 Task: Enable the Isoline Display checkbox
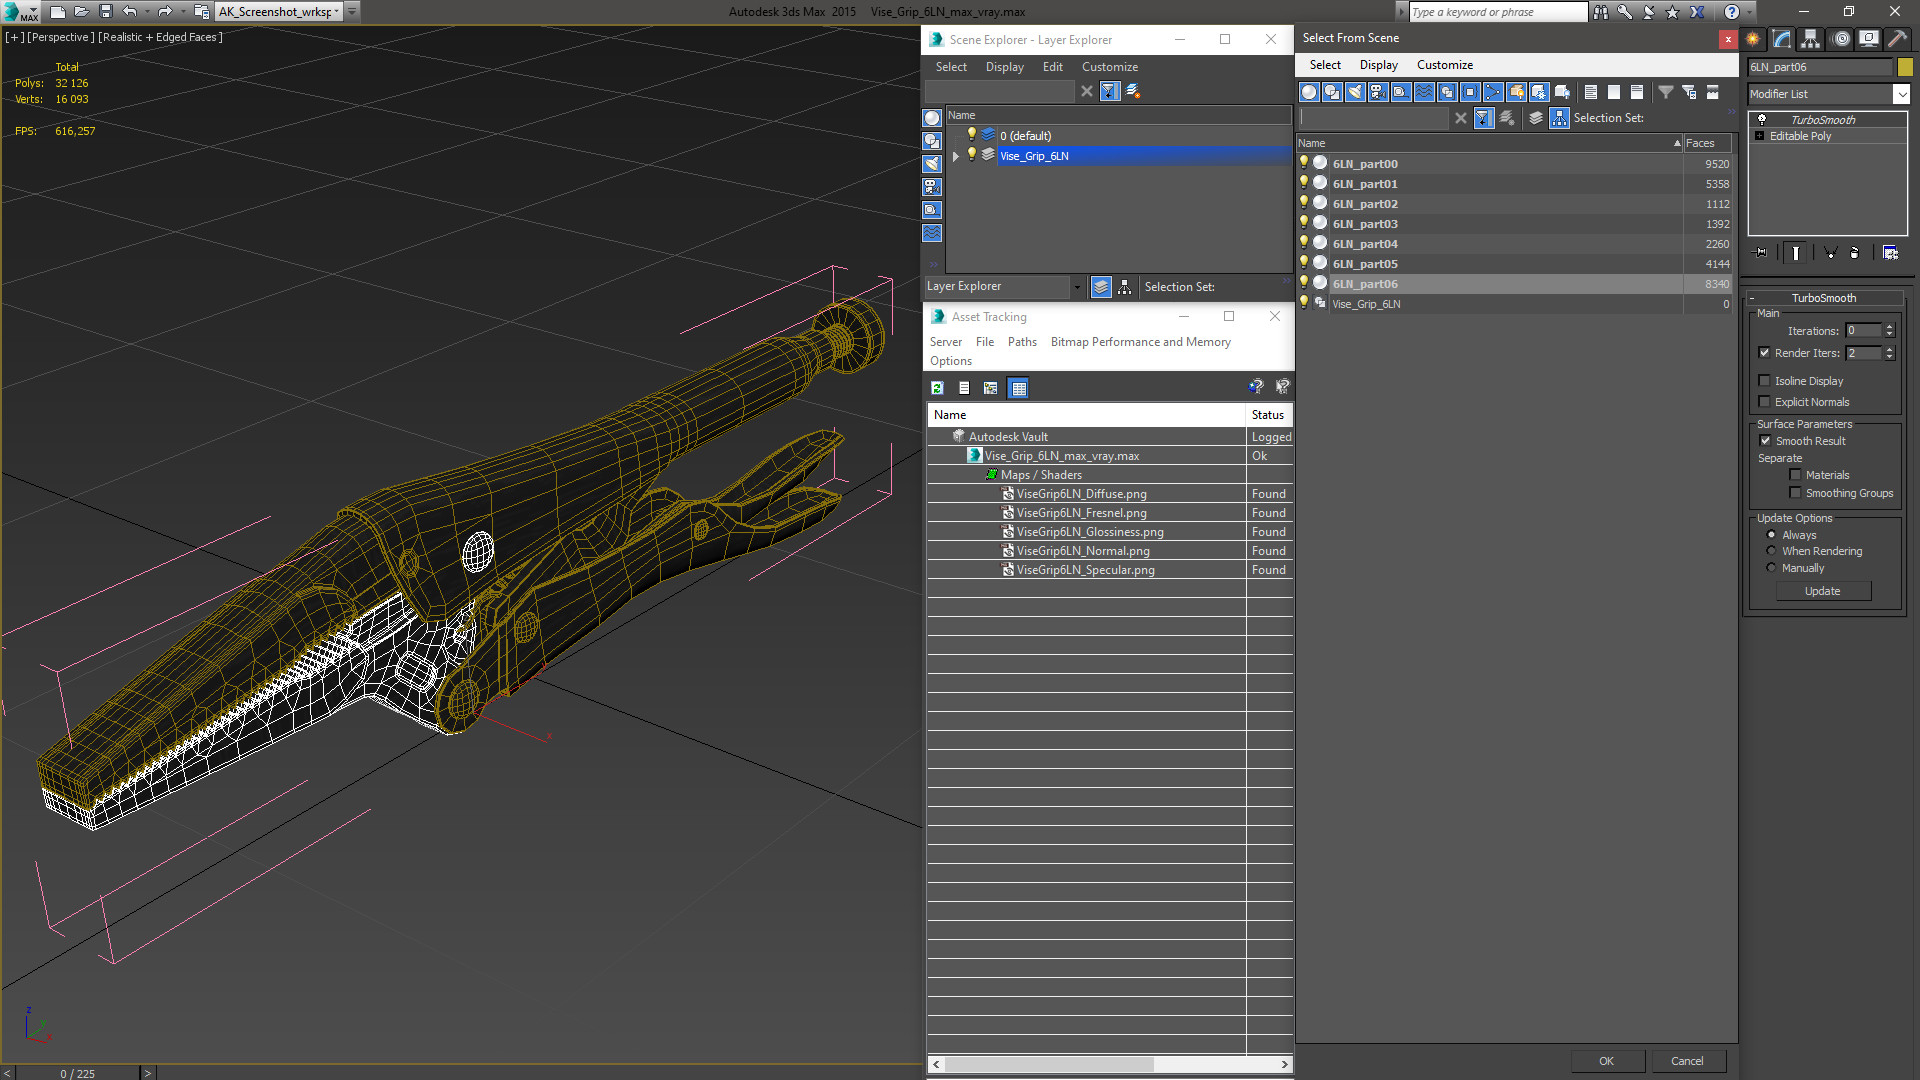(1765, 381)
